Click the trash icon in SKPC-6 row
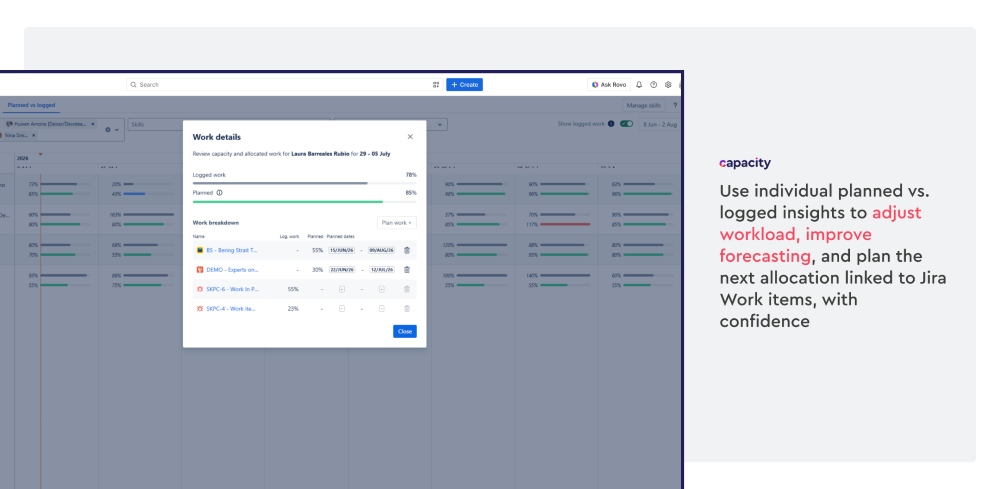Viewport: 1000px width, 489px height. click(x=407, y=289)
